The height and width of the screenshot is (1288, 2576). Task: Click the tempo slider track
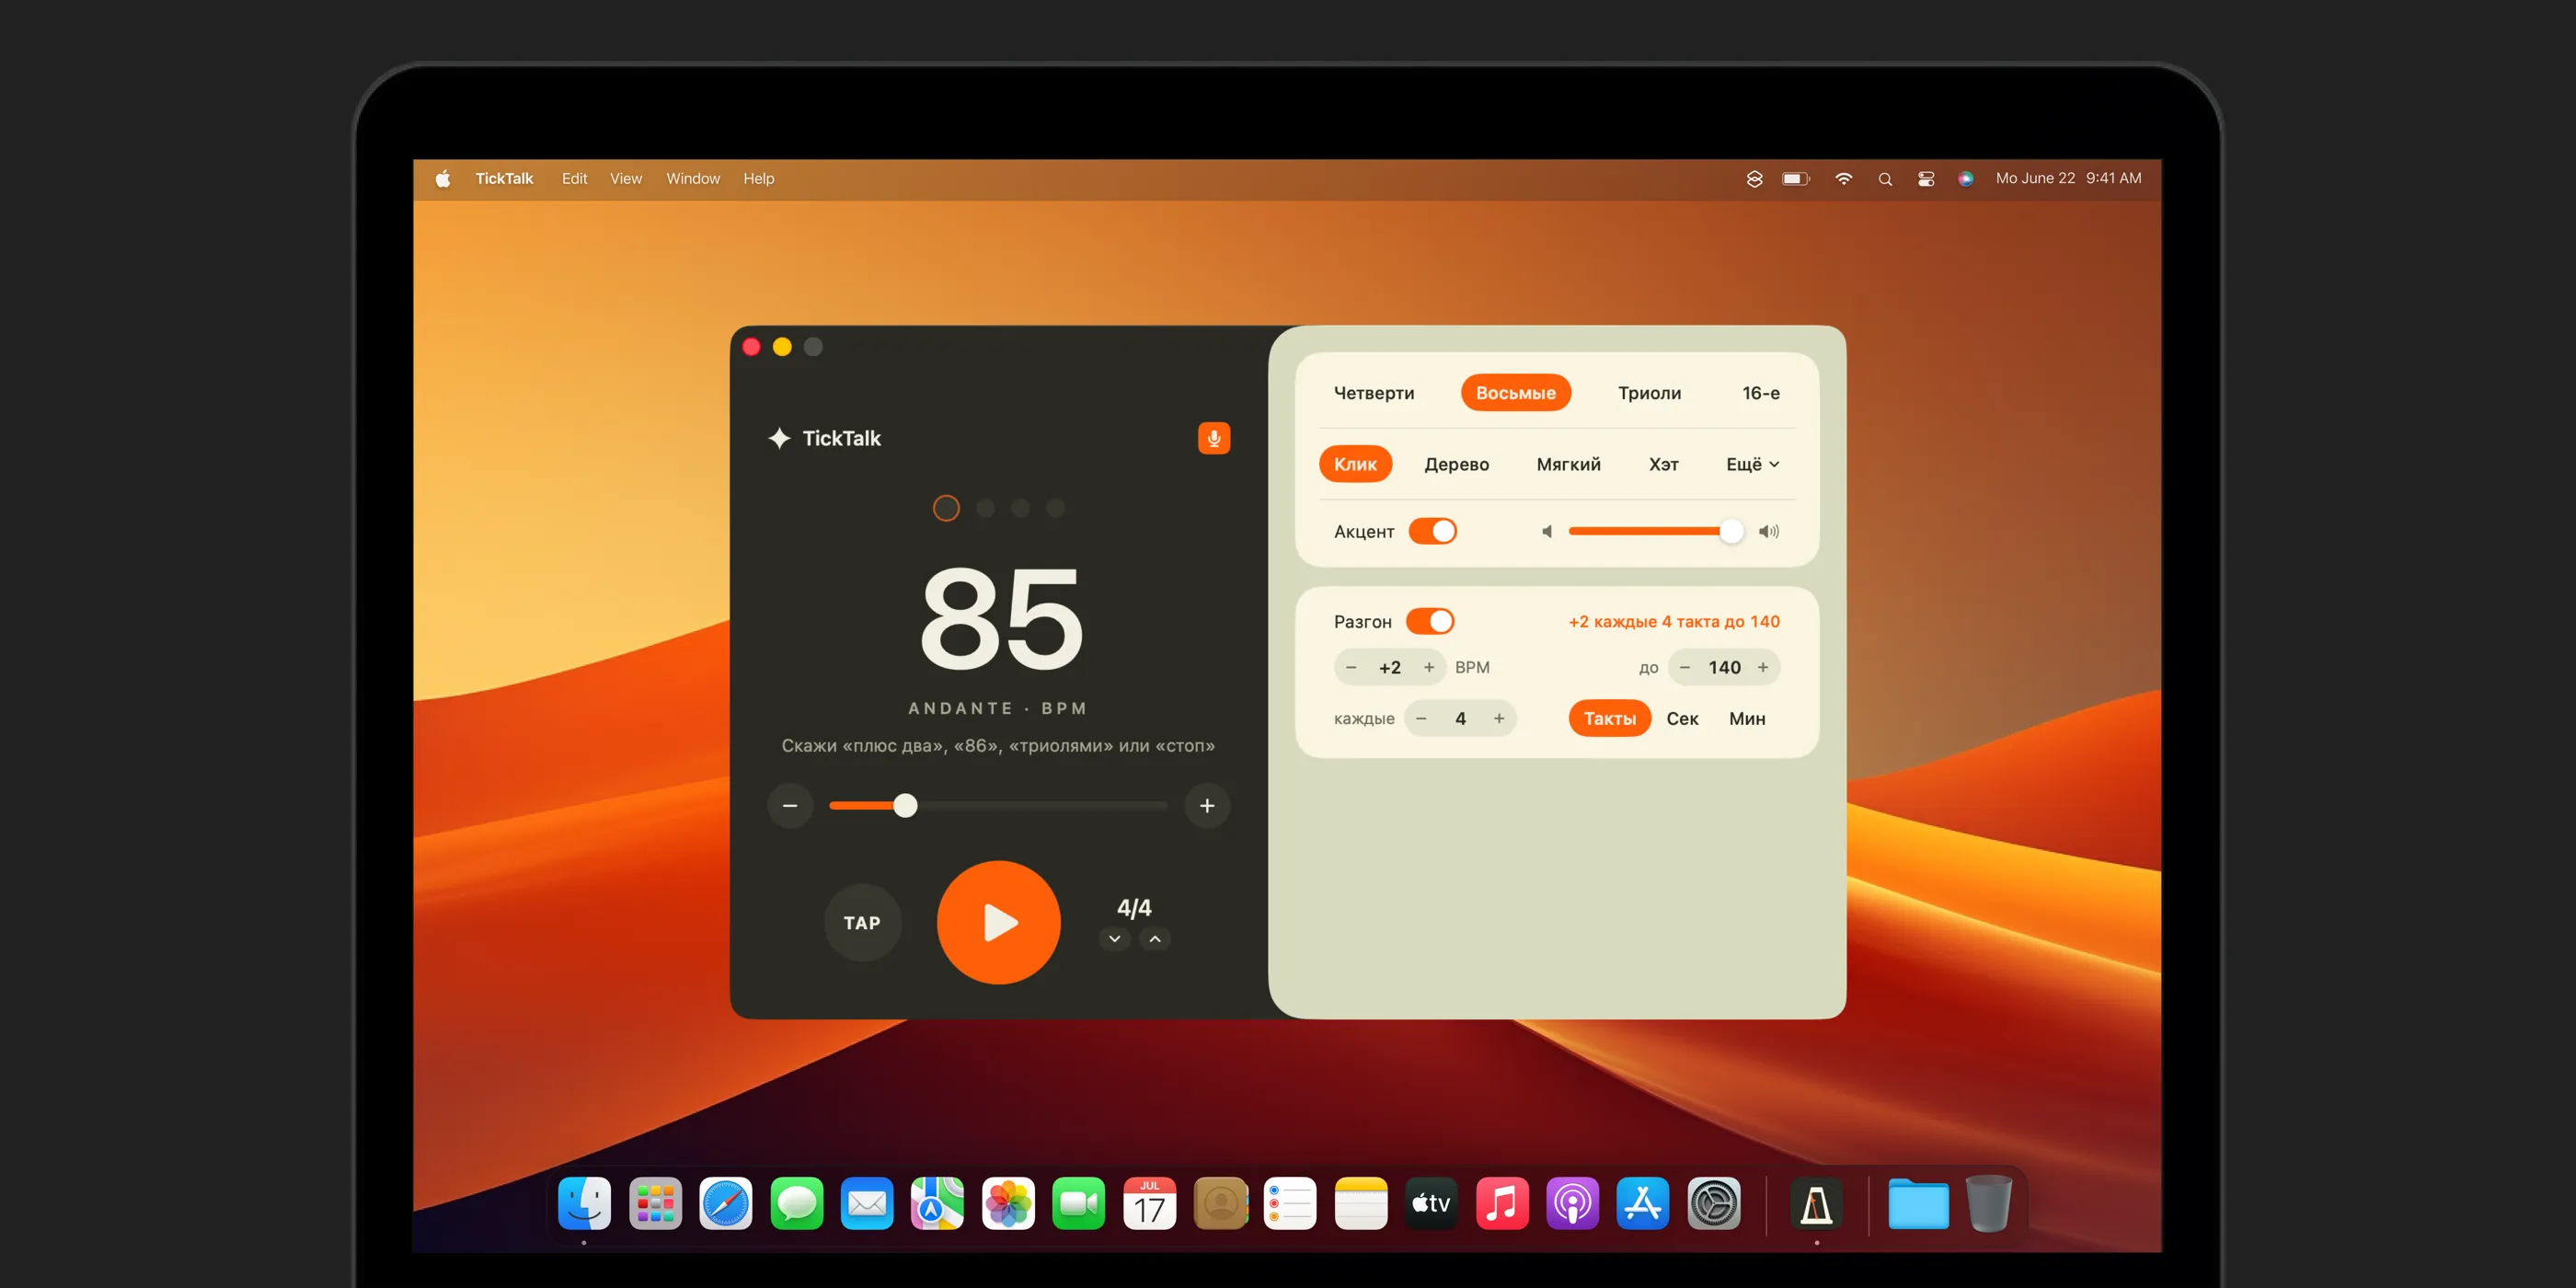click(998, 805)
